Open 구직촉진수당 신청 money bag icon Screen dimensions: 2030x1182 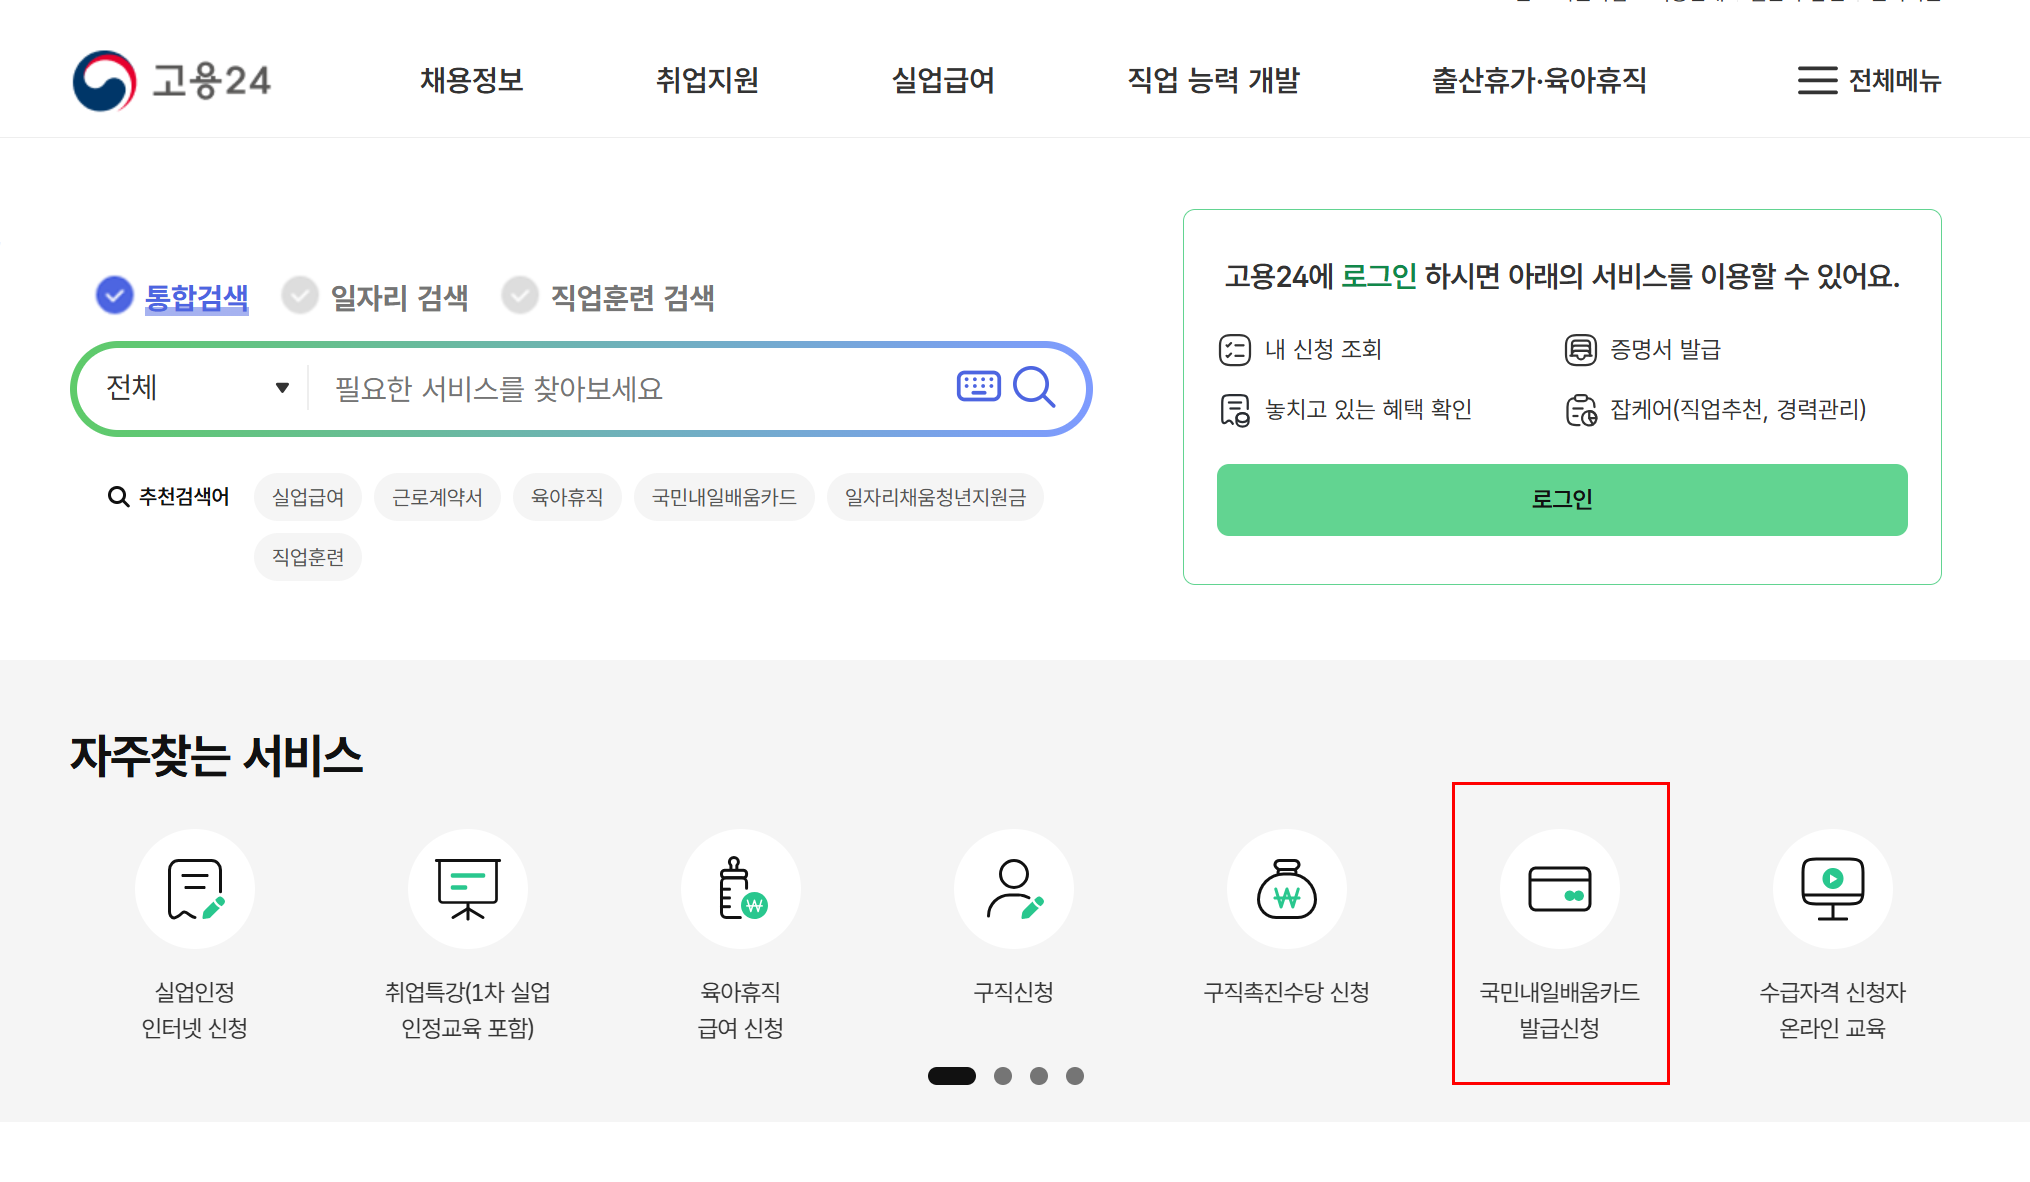pos(1287,889)
